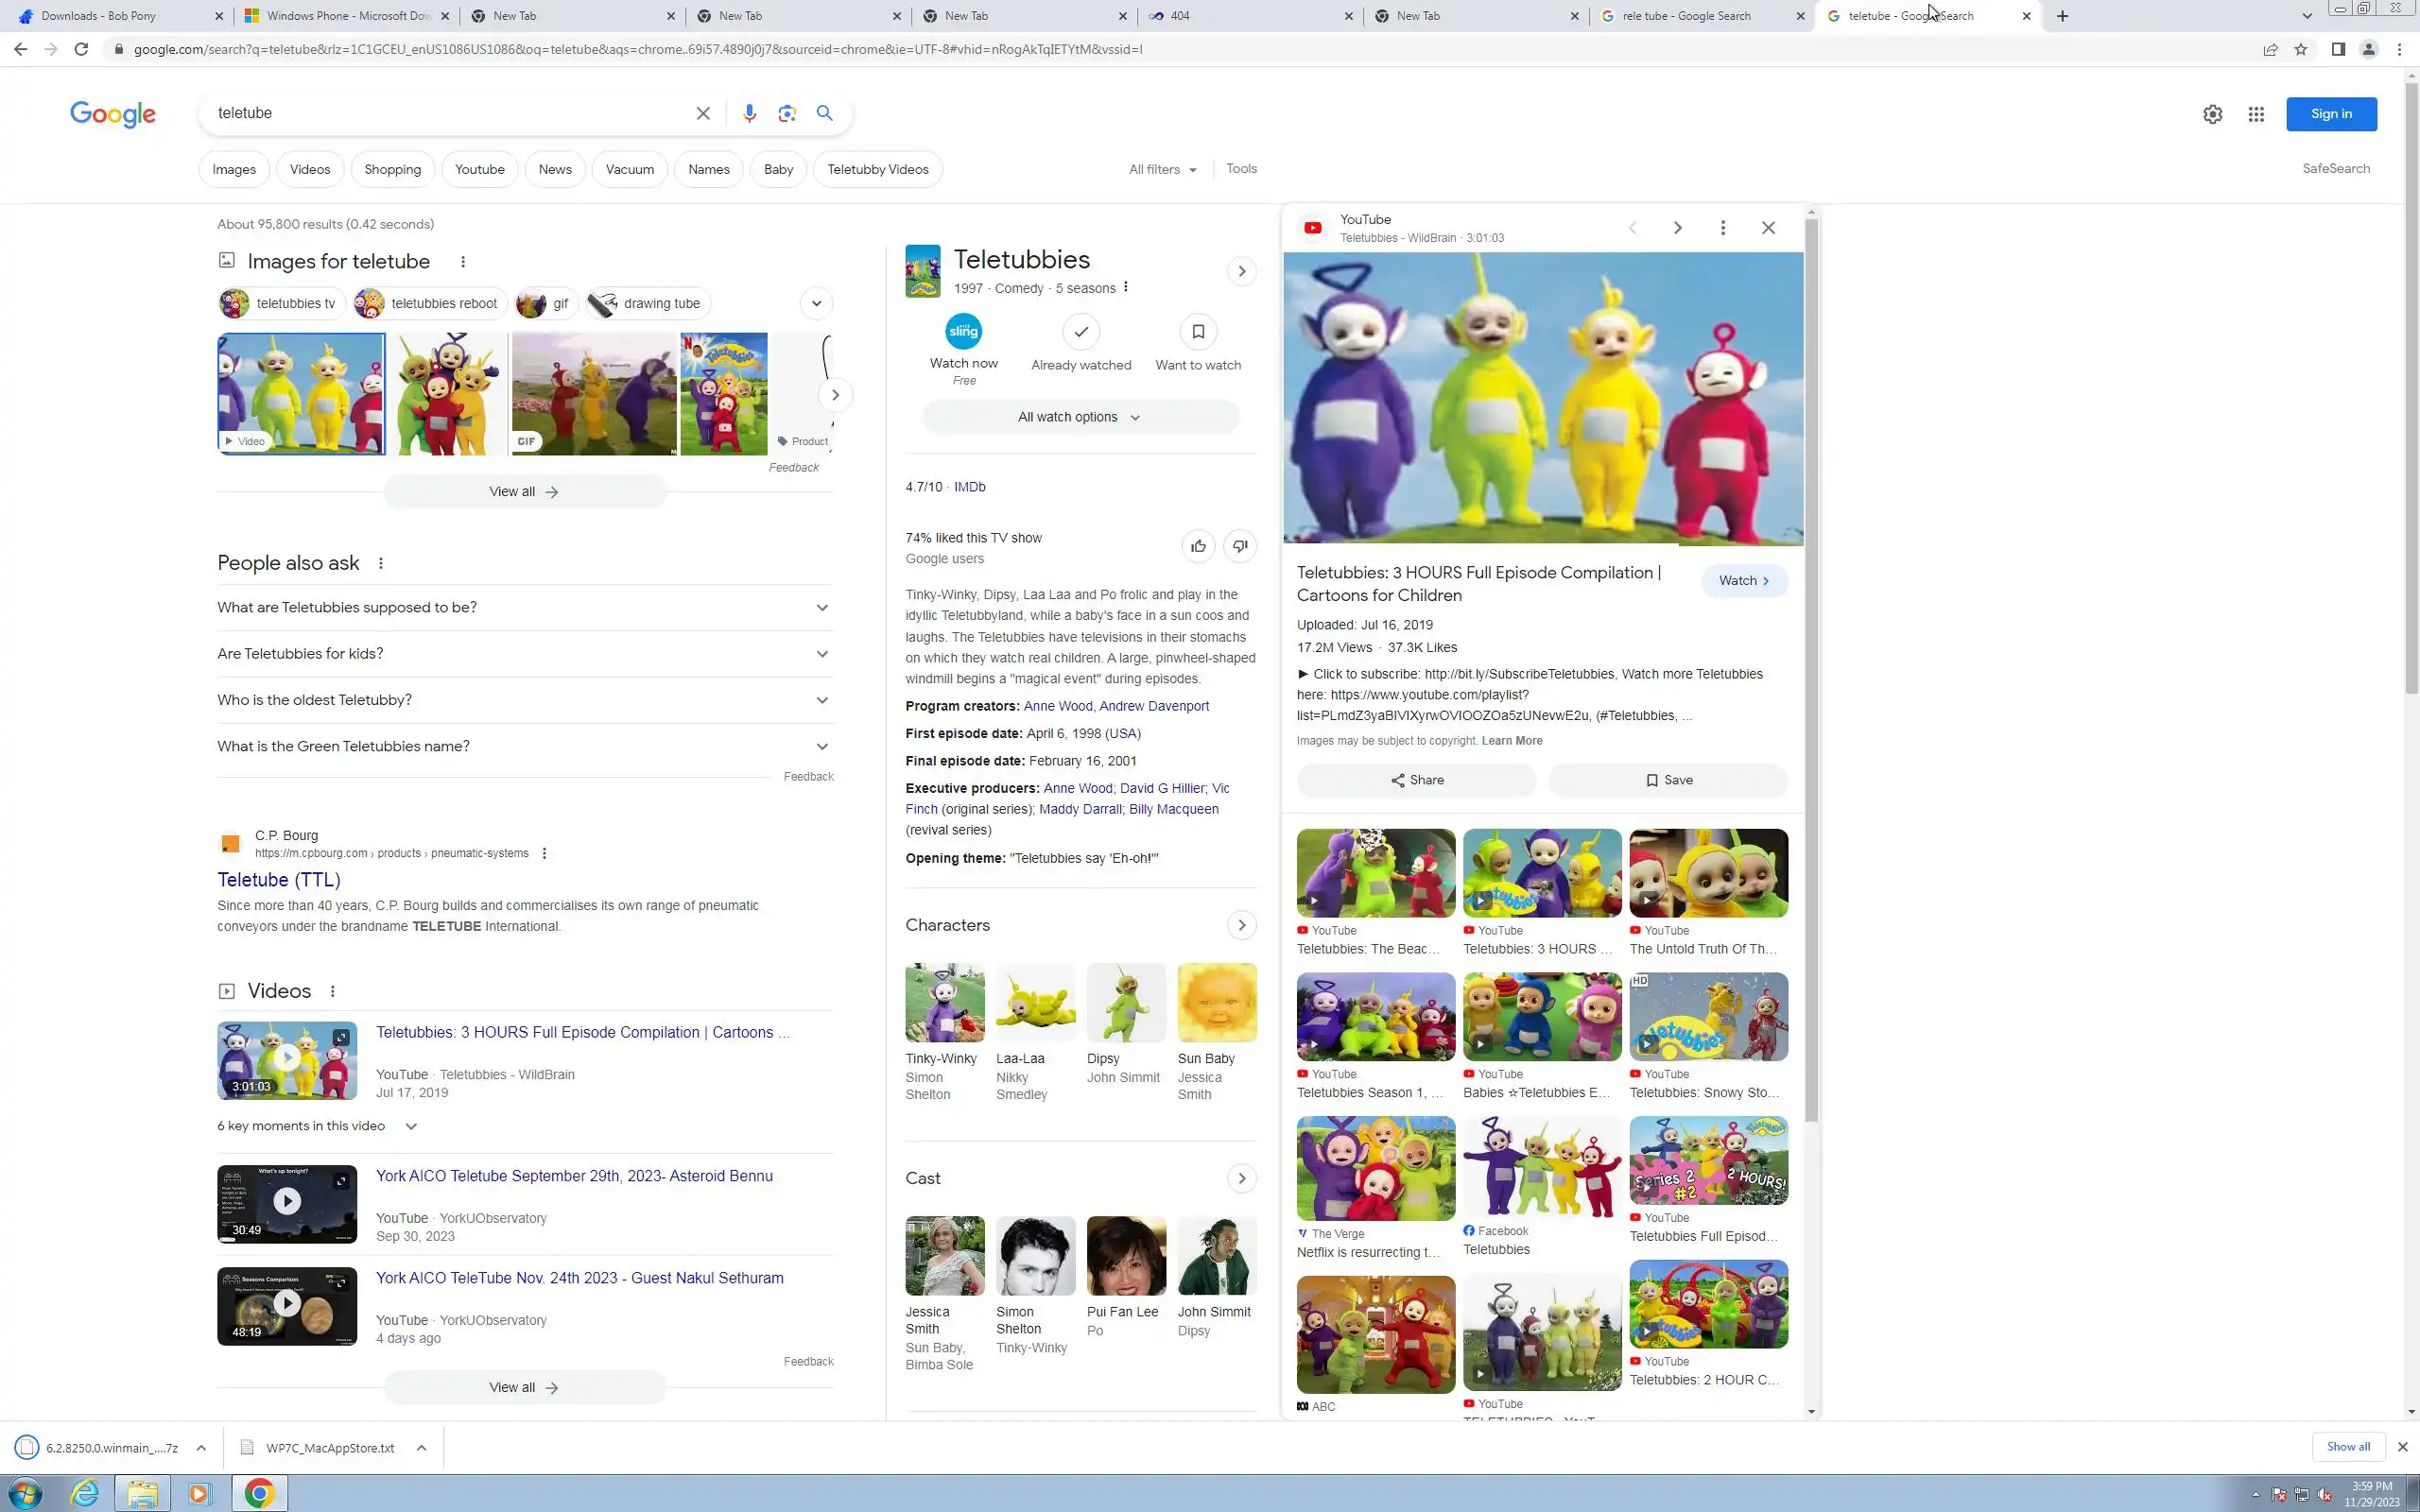Click the thumbs up like icon
This screenshot has height=1512, width=2420.
click(1198, 546)
